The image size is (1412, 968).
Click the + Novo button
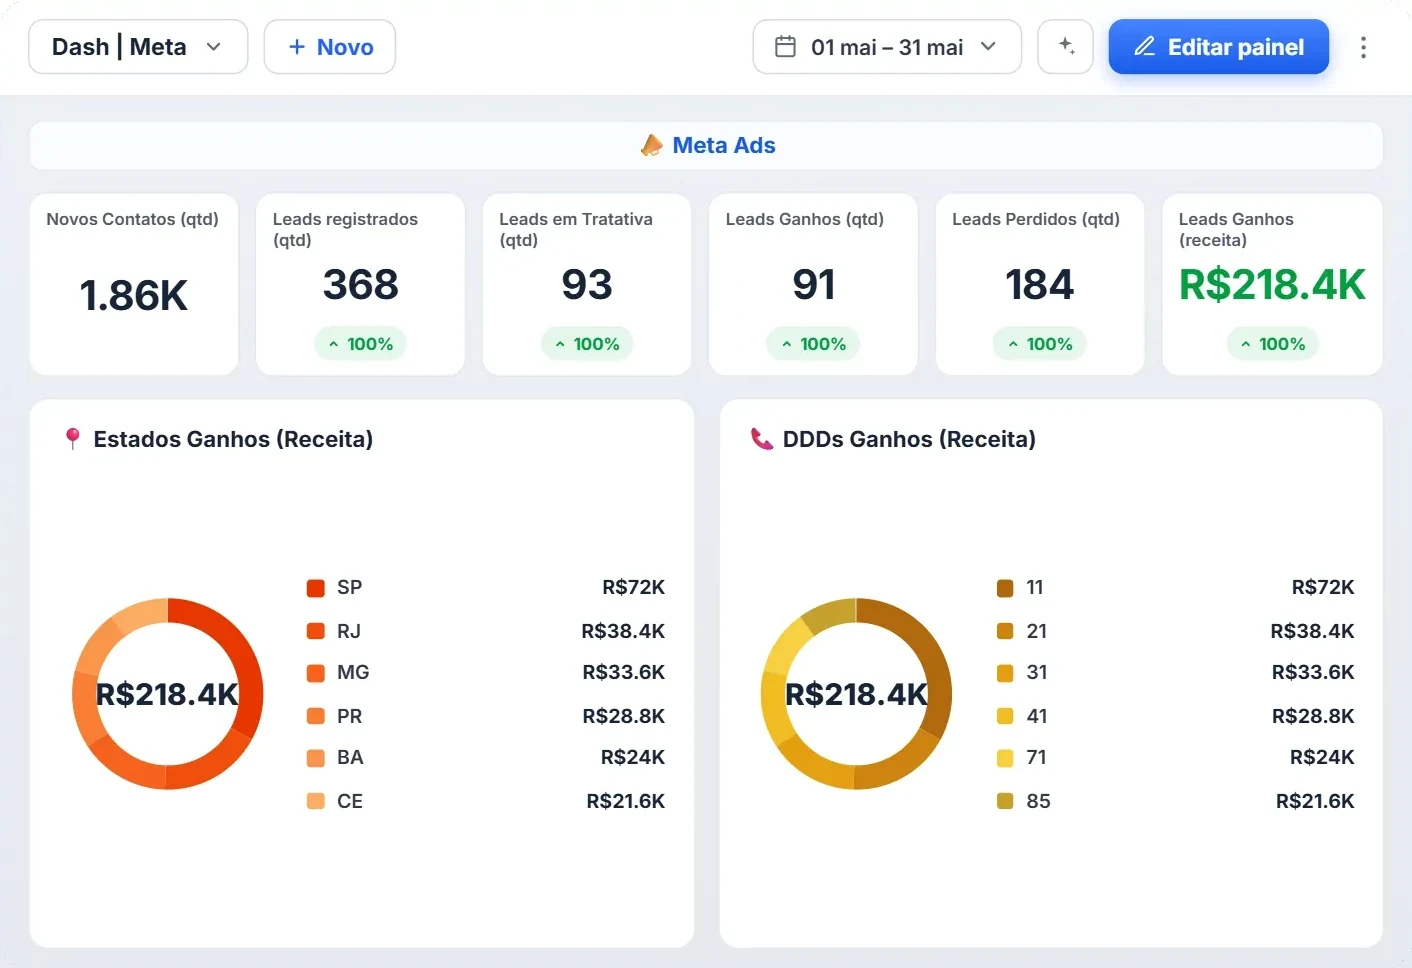[330, 47]
